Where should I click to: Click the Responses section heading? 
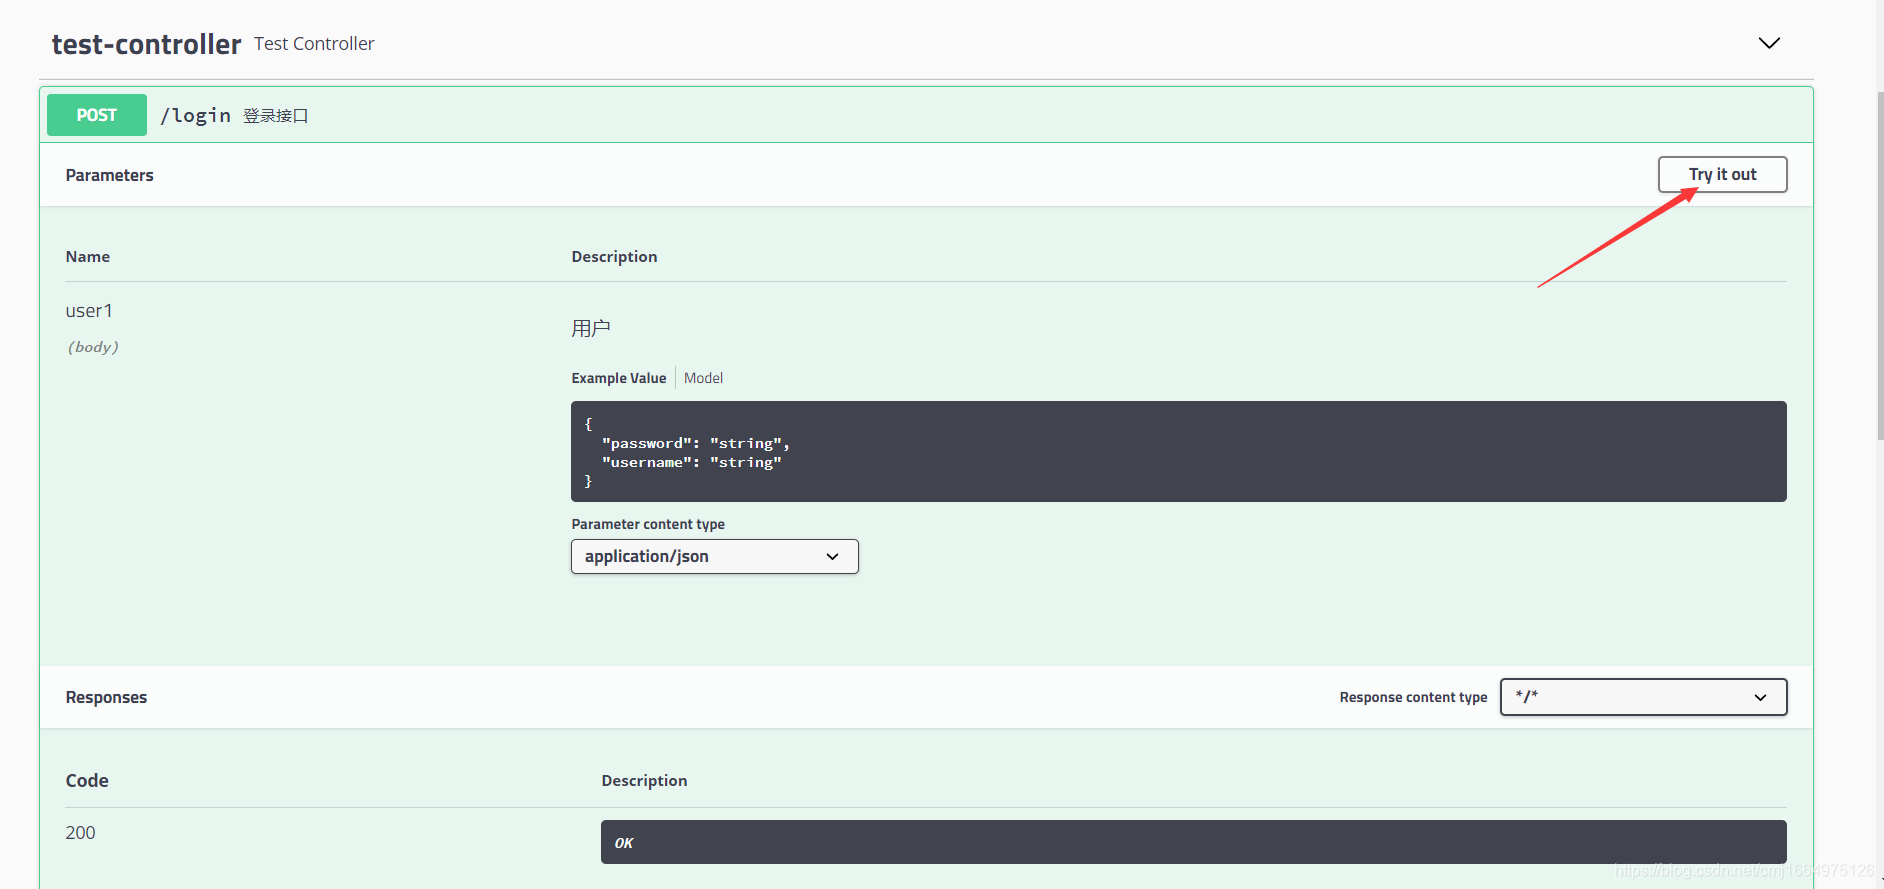(106, 697)
